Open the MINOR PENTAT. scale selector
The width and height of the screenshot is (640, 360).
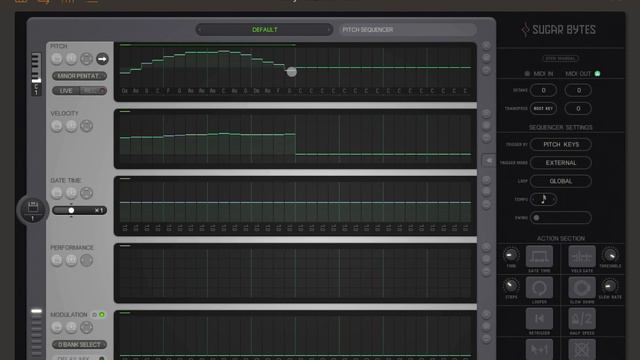pyautogui.click(x=79, y=76)
